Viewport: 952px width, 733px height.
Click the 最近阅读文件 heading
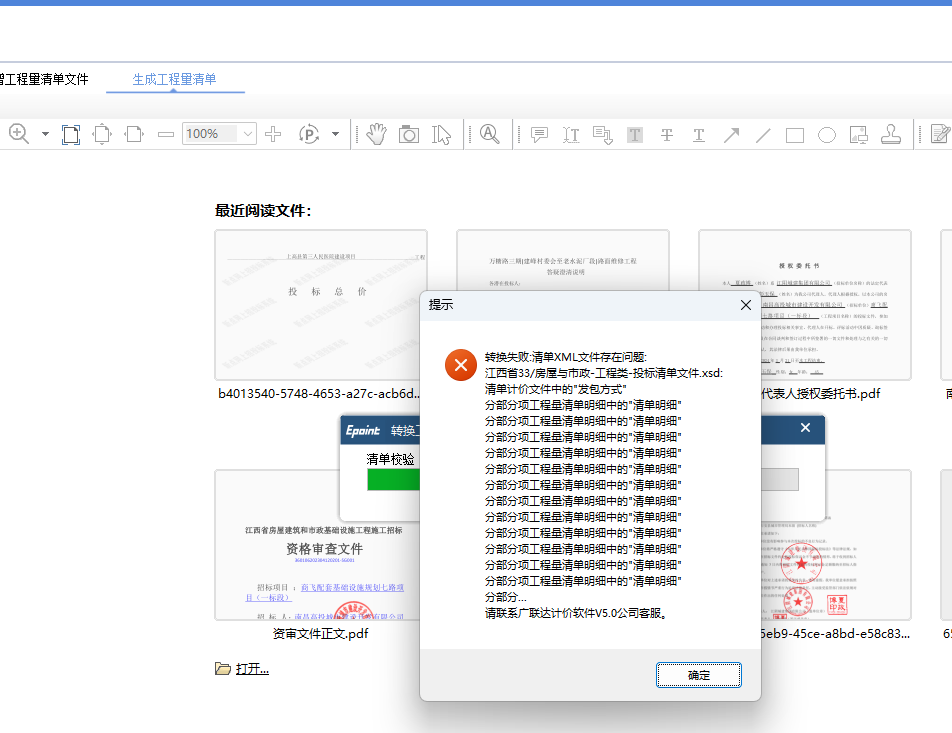pos(263,211)
